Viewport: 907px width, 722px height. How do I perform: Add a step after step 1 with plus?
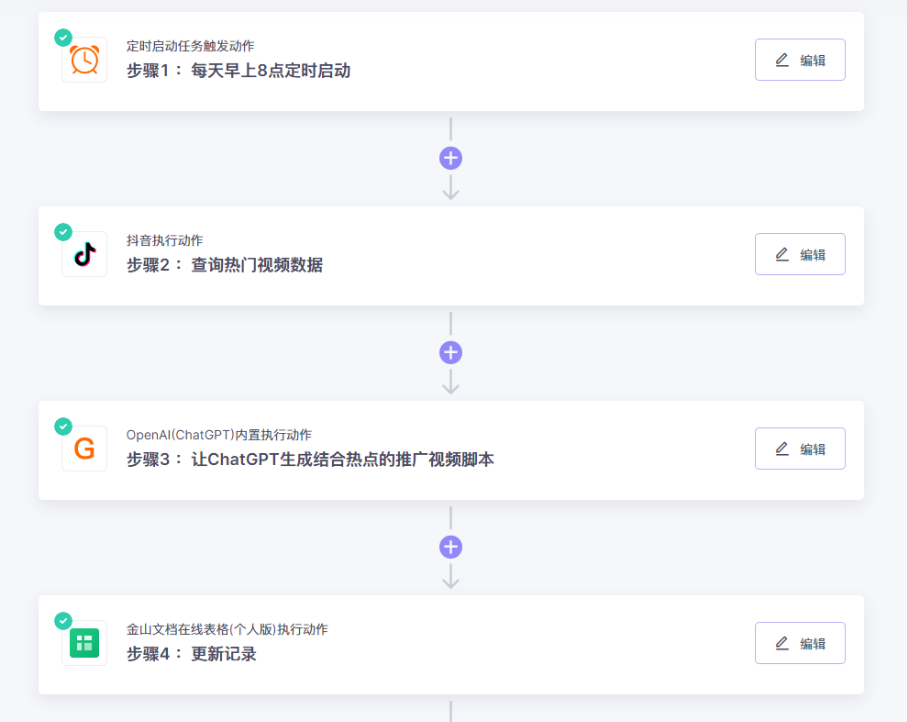point(451,158)
